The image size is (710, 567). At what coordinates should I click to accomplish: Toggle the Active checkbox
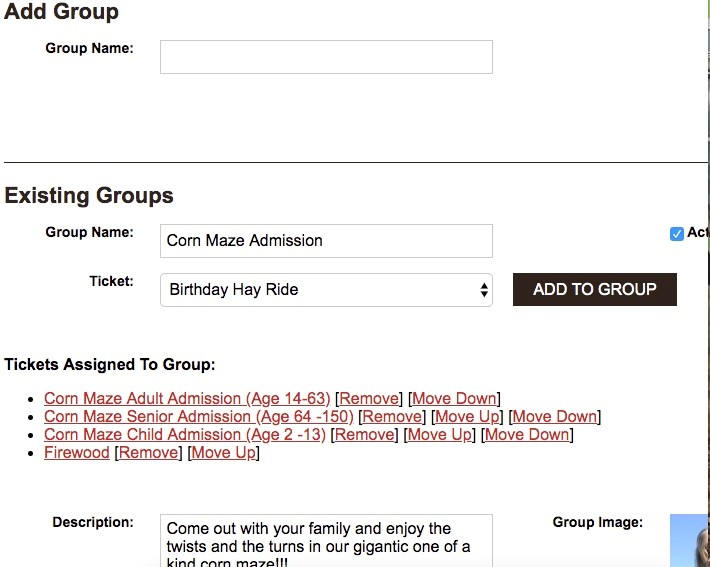pyautogui.click(x=677, y=234)
